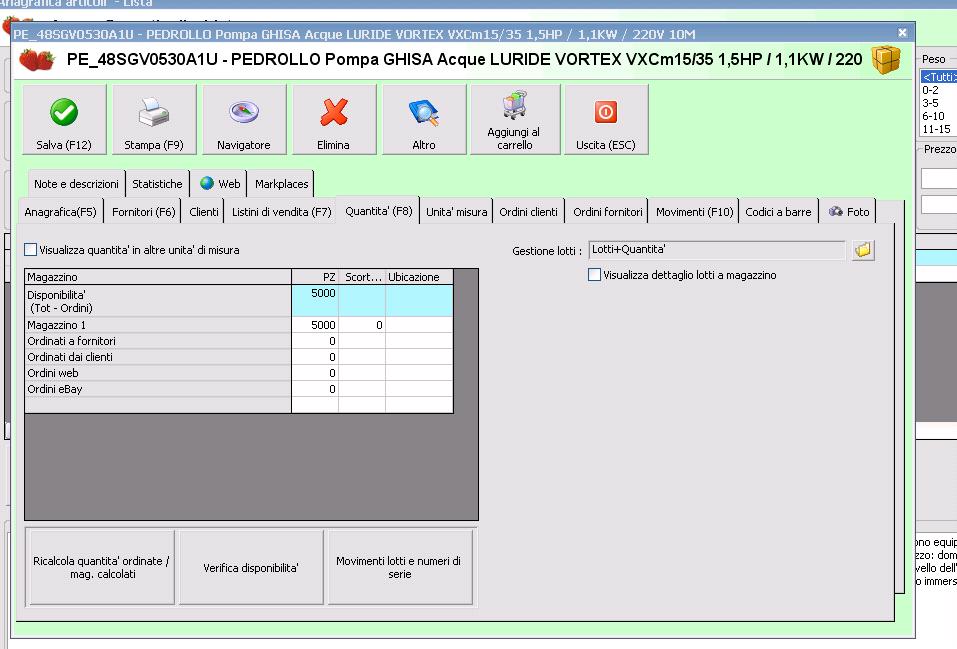Screen dimensions: 957x649
Task: Print using the Stampa (F9) button
Action: 154,120
